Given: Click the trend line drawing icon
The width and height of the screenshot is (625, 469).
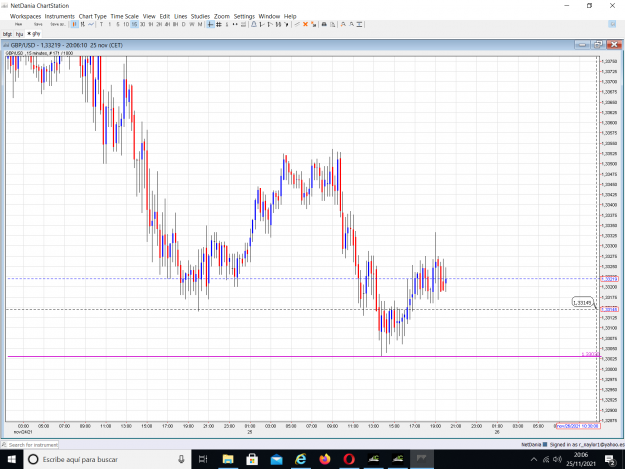Looking at the screenshot, I should click(x=297, y=24).
